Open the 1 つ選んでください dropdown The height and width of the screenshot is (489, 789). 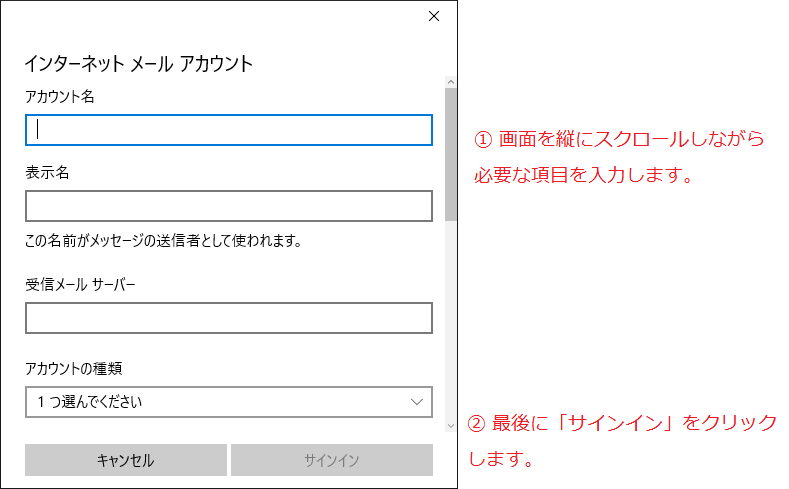[x=229, y=402]
